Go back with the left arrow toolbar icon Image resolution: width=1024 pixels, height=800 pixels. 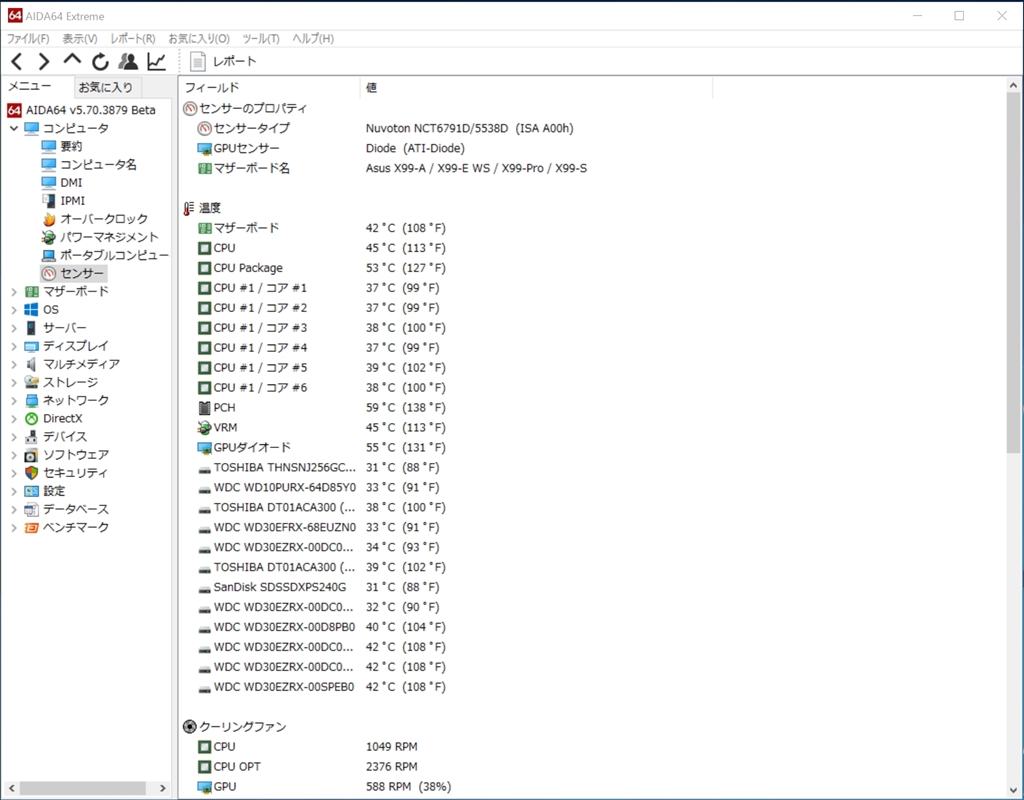click(x=18, y=62)
